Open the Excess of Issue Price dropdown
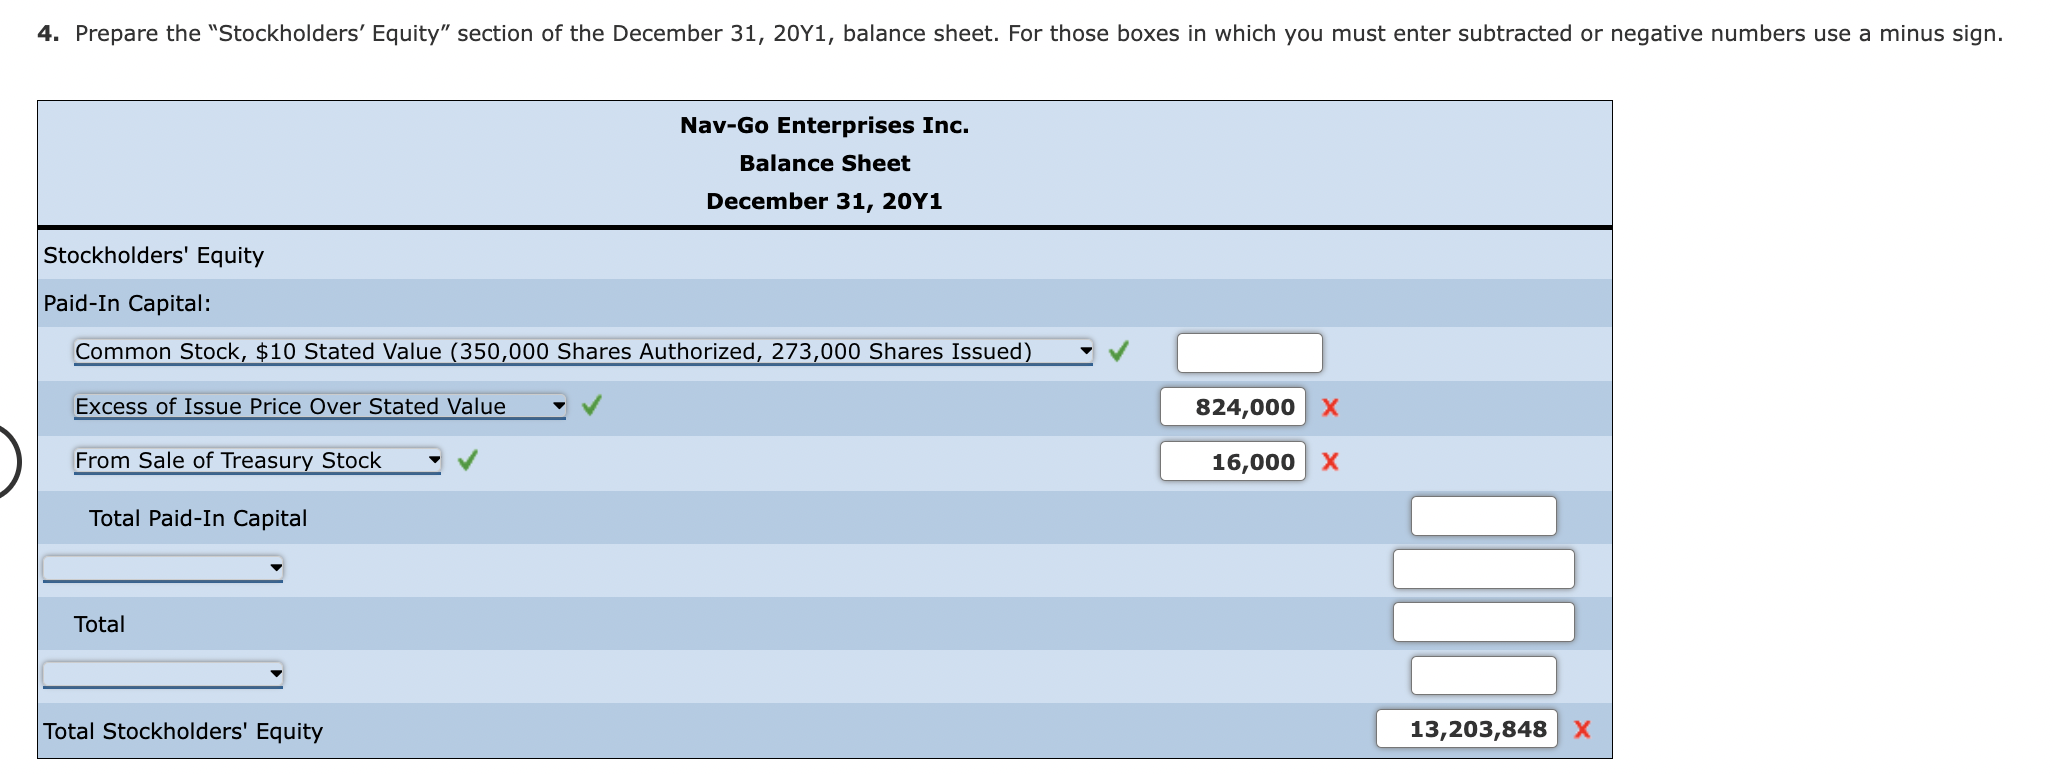Screen dimensions: 2054x774 320,406
